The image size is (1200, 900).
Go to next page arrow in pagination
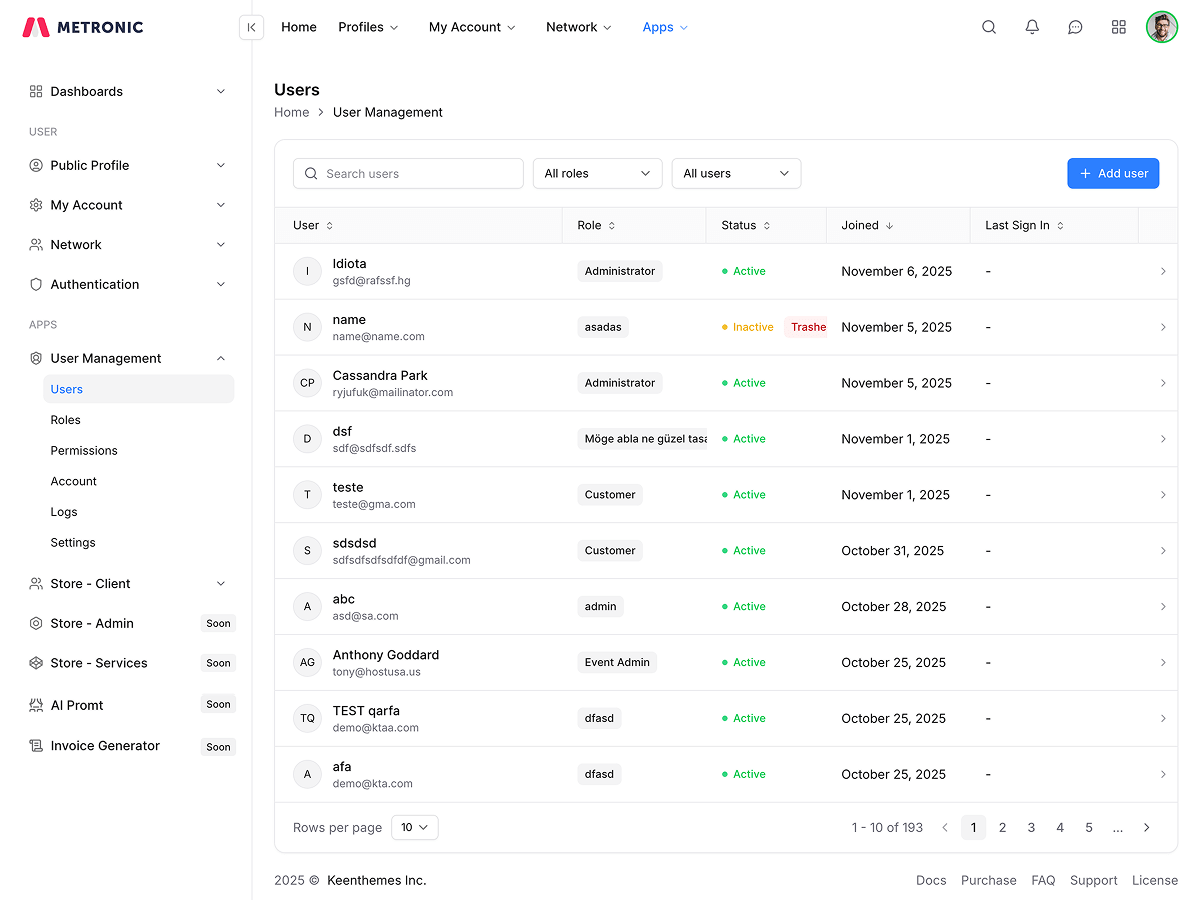click(x=1146, y=827)
